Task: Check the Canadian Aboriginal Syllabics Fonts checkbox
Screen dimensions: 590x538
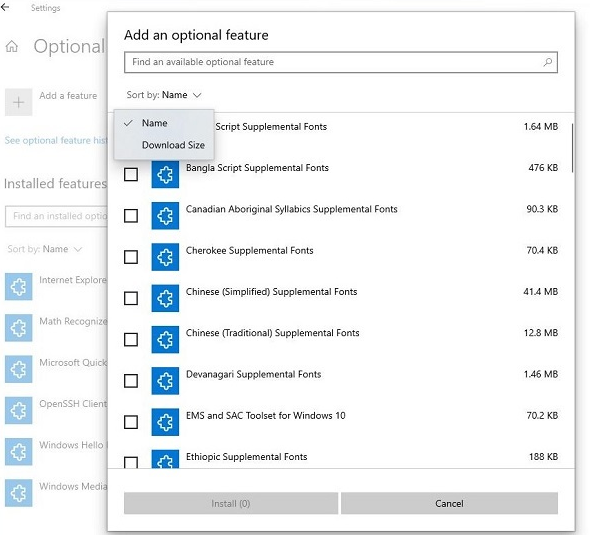Action: click(x=131, y=216)
